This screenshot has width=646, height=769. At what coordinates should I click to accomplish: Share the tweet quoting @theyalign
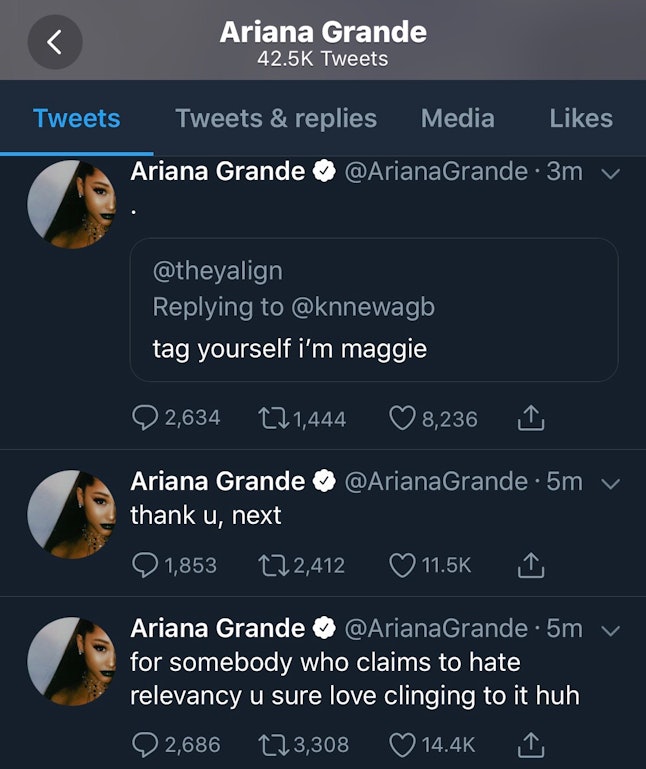530,418
